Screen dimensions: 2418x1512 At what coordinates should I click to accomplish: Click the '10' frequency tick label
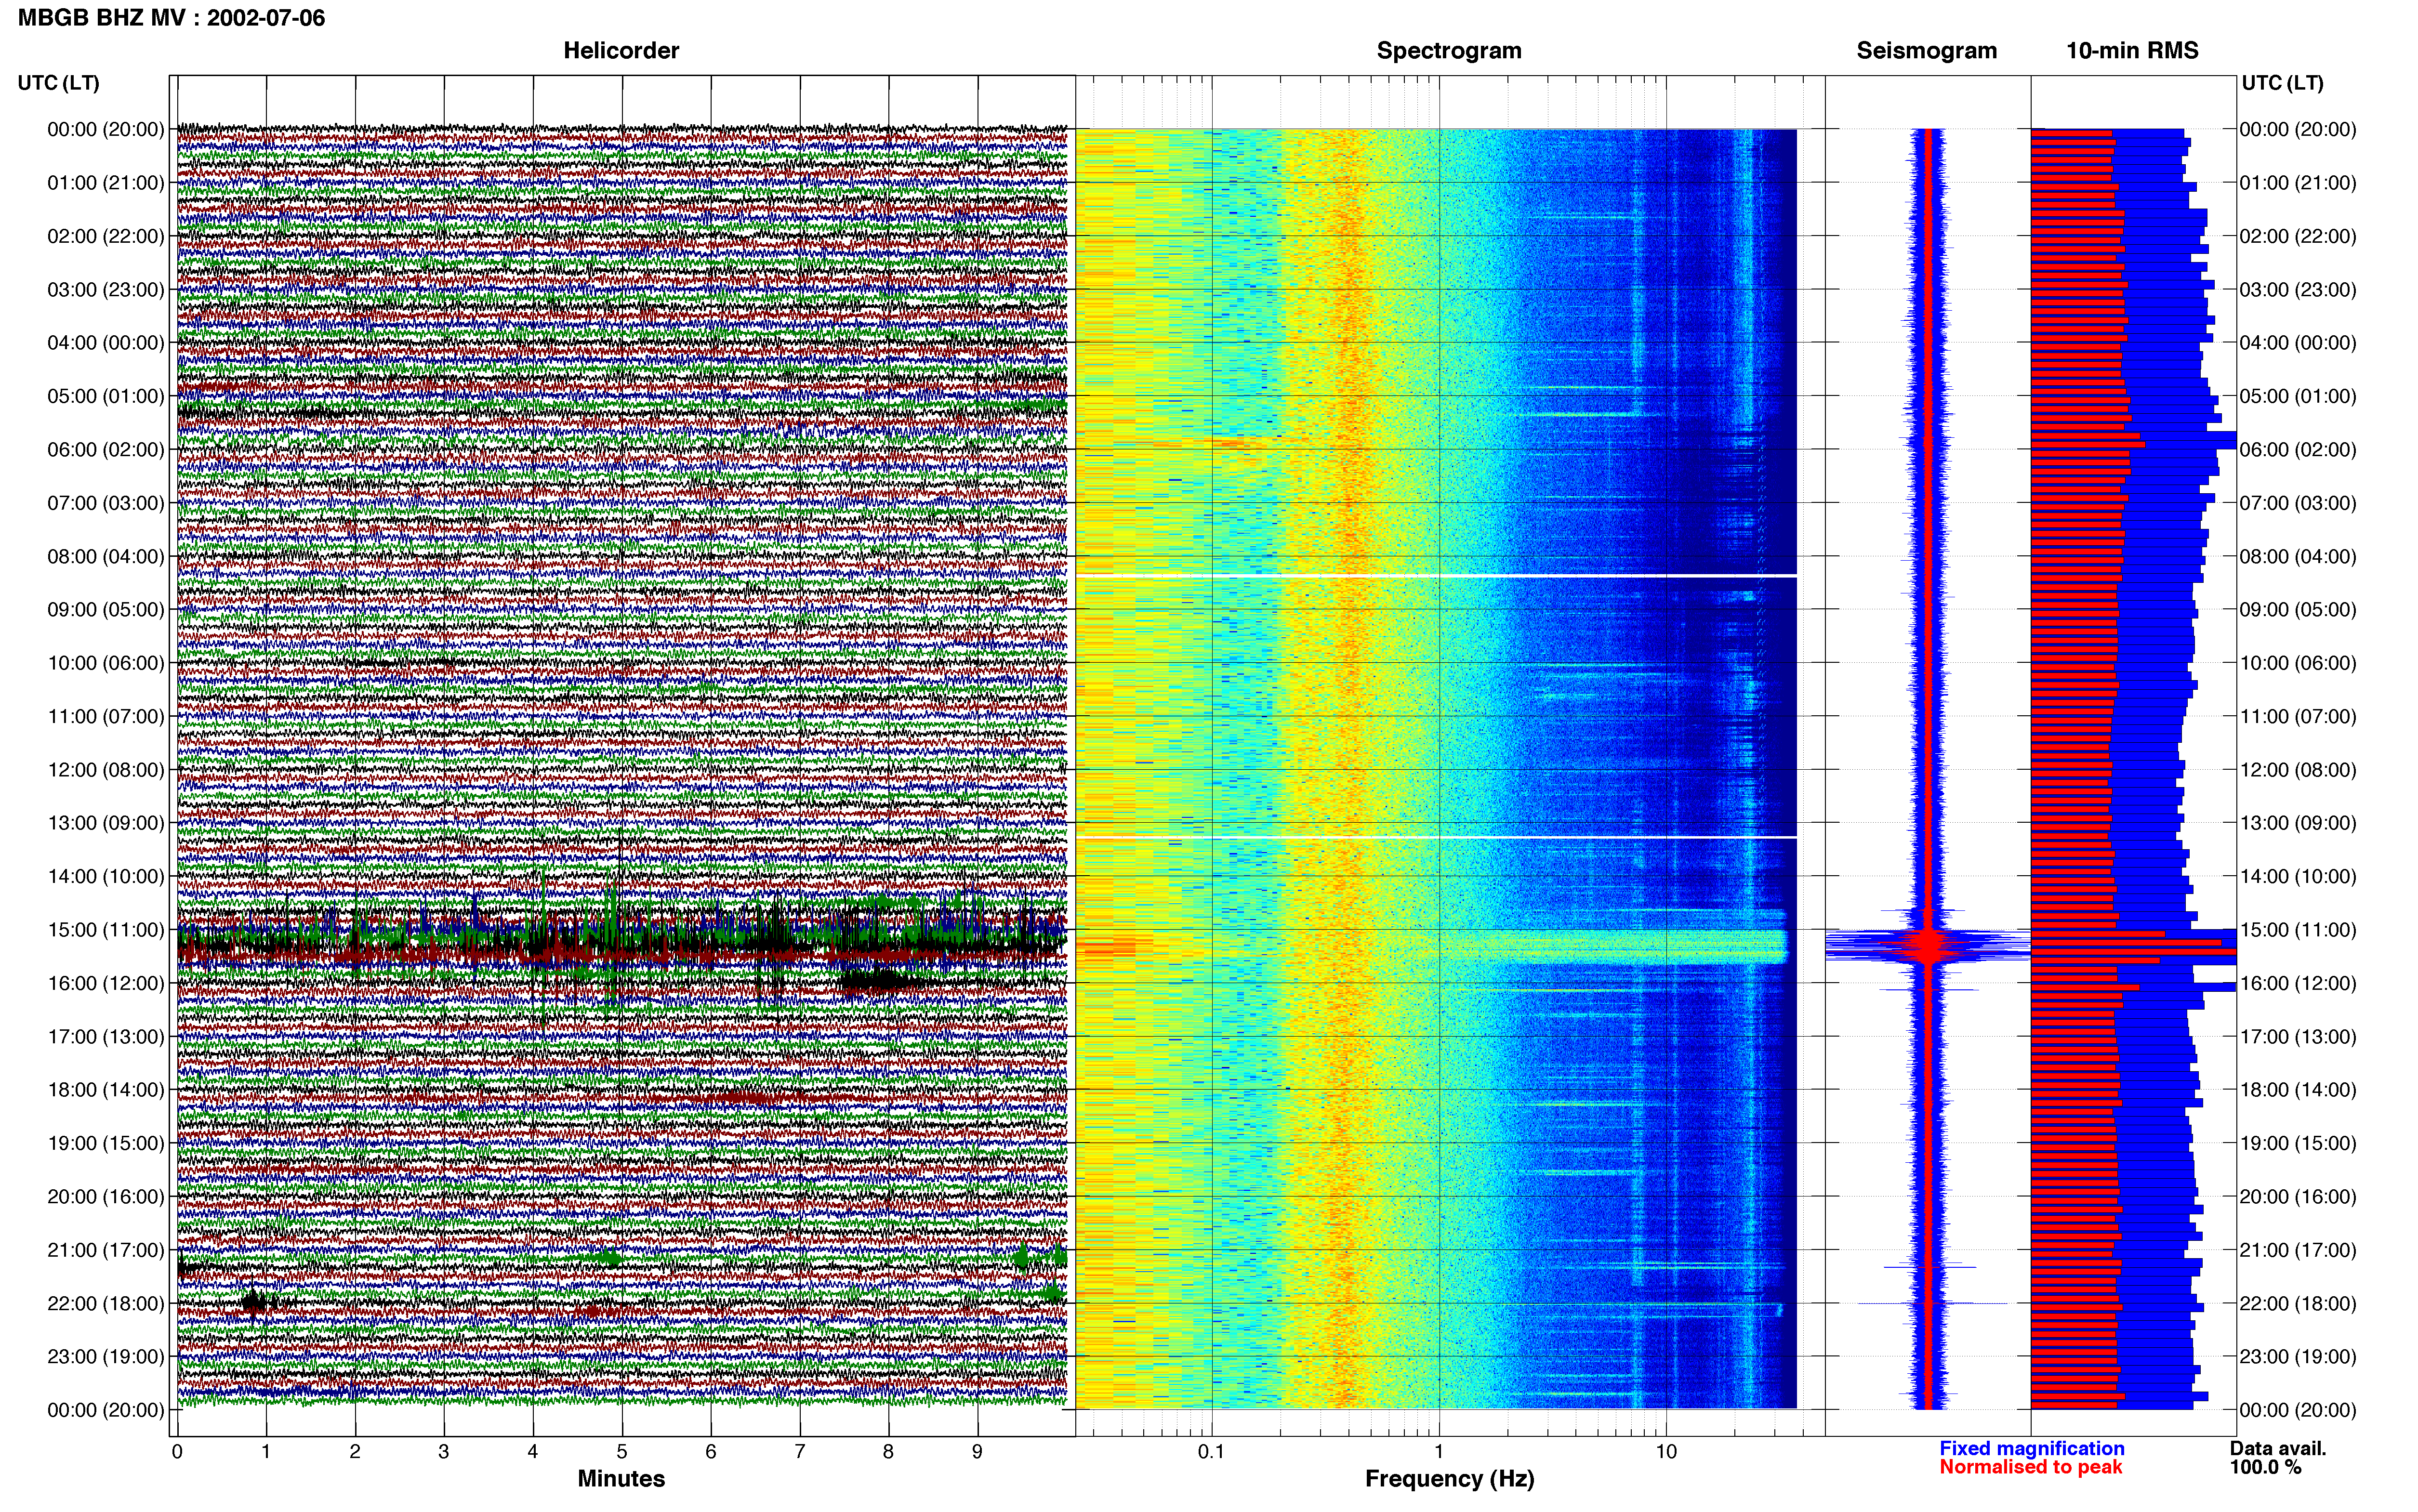(1666, 1451)
